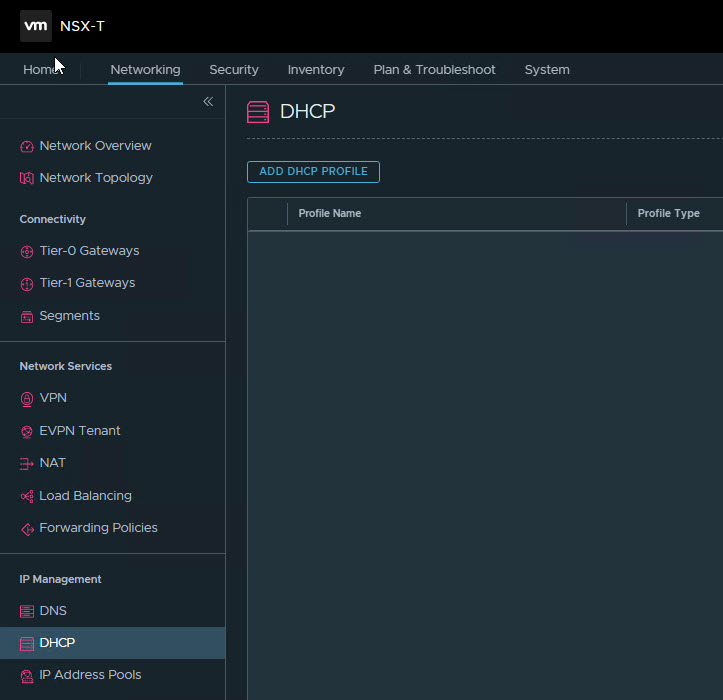Sort by Profile Type column header
The image size is (723, 700).
click(x=668, y=214)
